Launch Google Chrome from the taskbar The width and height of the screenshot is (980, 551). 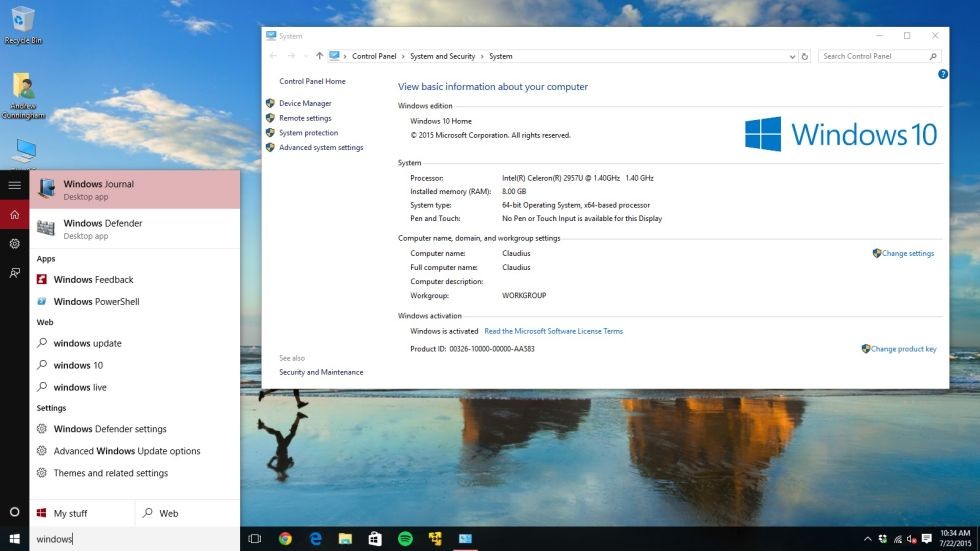pos(285,539)
